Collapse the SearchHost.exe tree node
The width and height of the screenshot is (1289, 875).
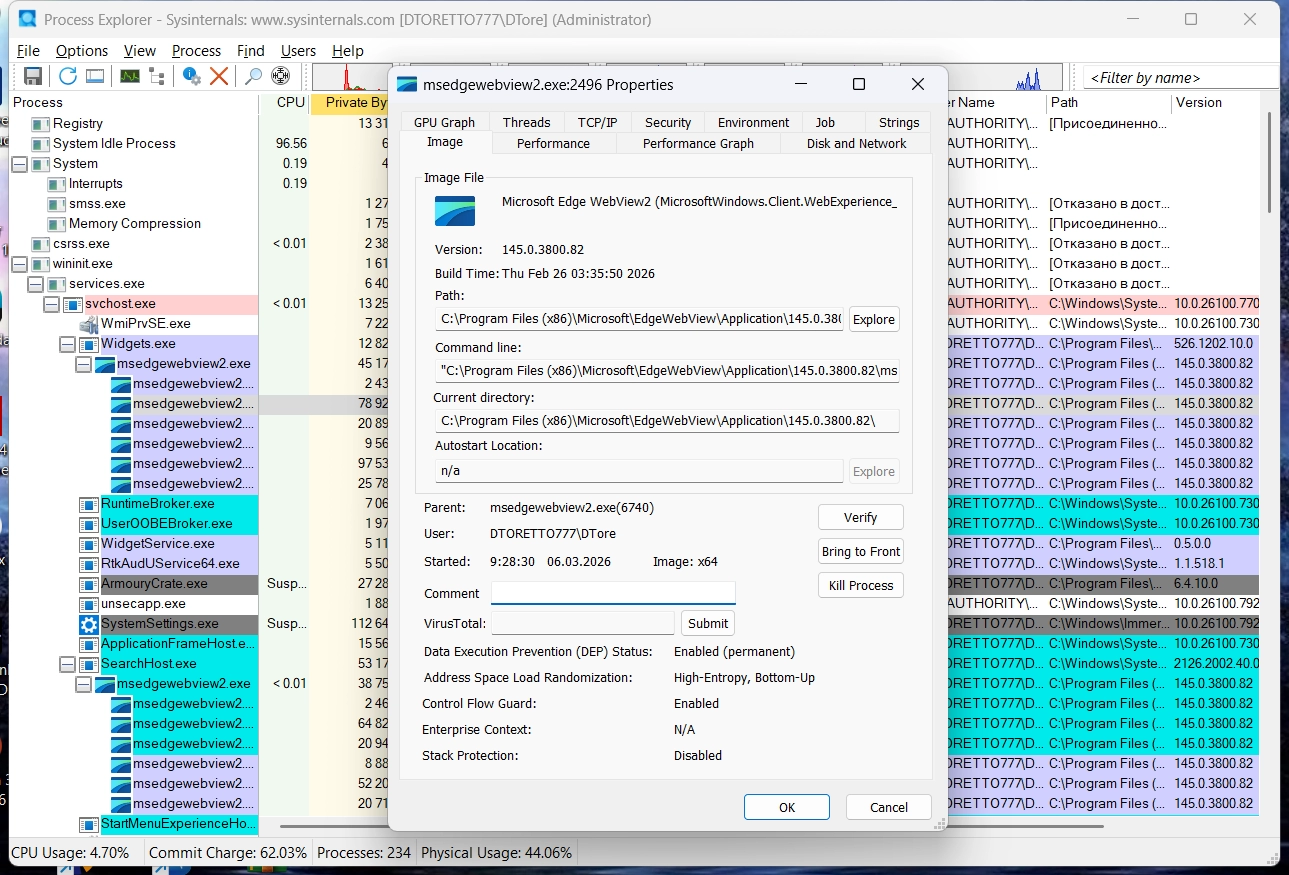[x=68, y=664]
